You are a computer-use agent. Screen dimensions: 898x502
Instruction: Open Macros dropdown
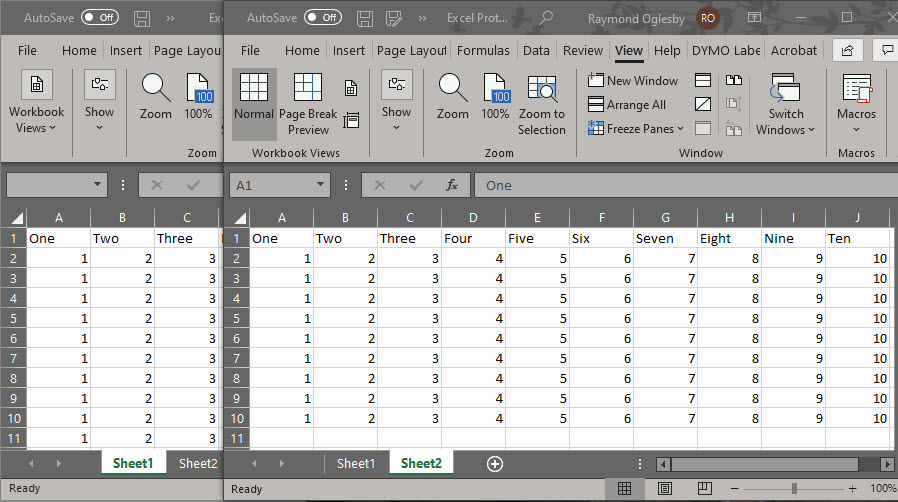[856, 103]
